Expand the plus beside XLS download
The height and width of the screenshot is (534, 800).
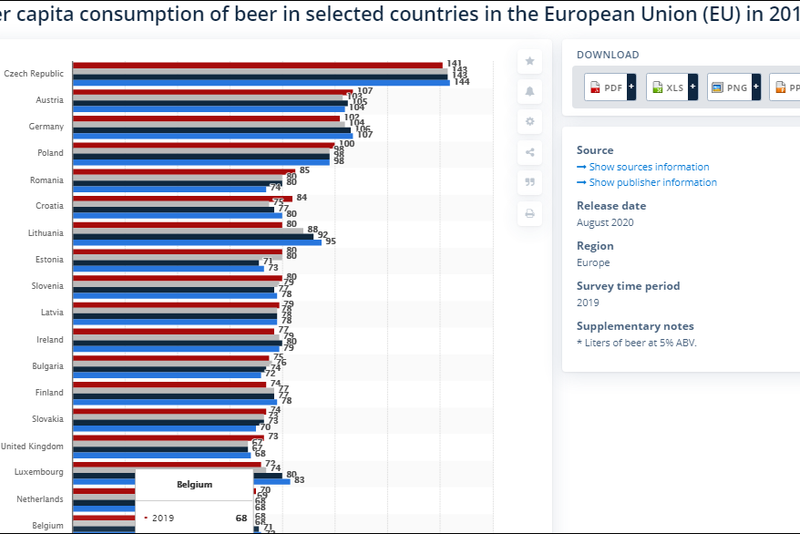tap(693, 88)
